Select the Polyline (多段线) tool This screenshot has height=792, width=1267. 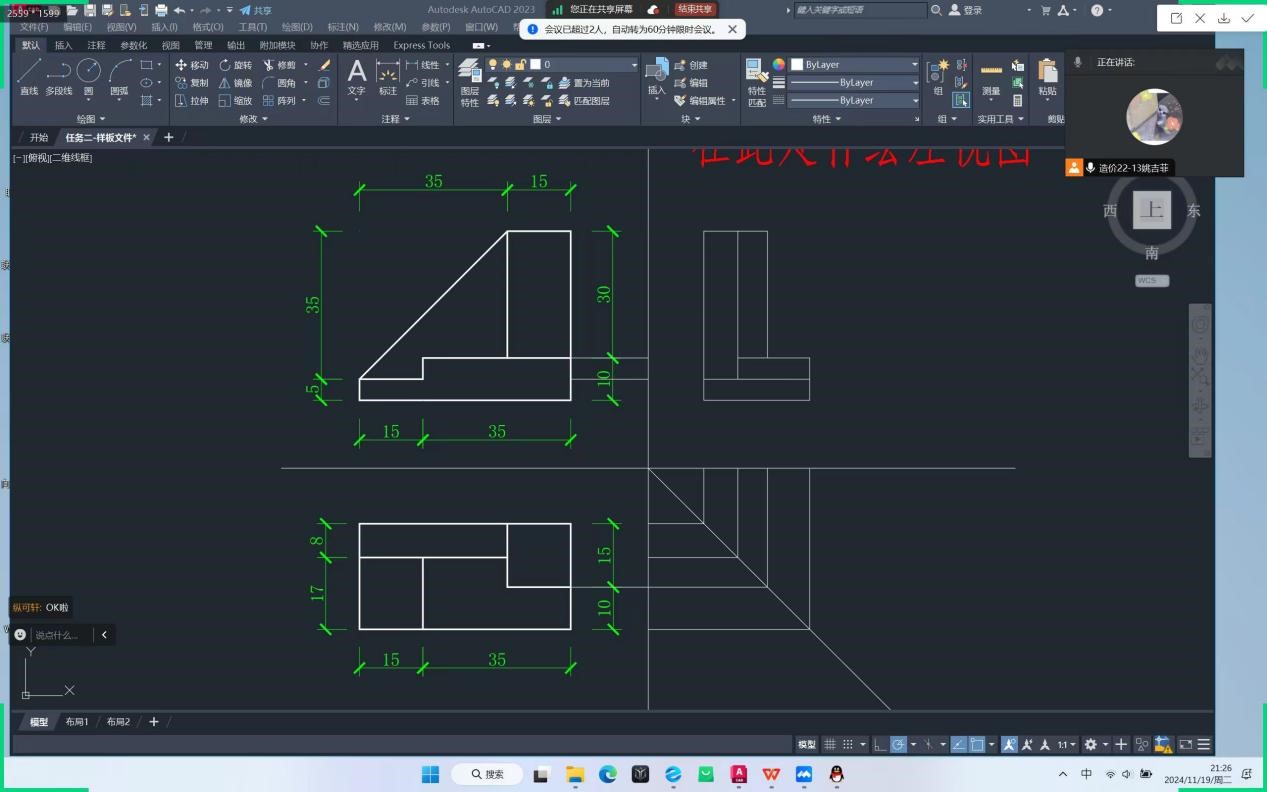[x=59, y=77]
